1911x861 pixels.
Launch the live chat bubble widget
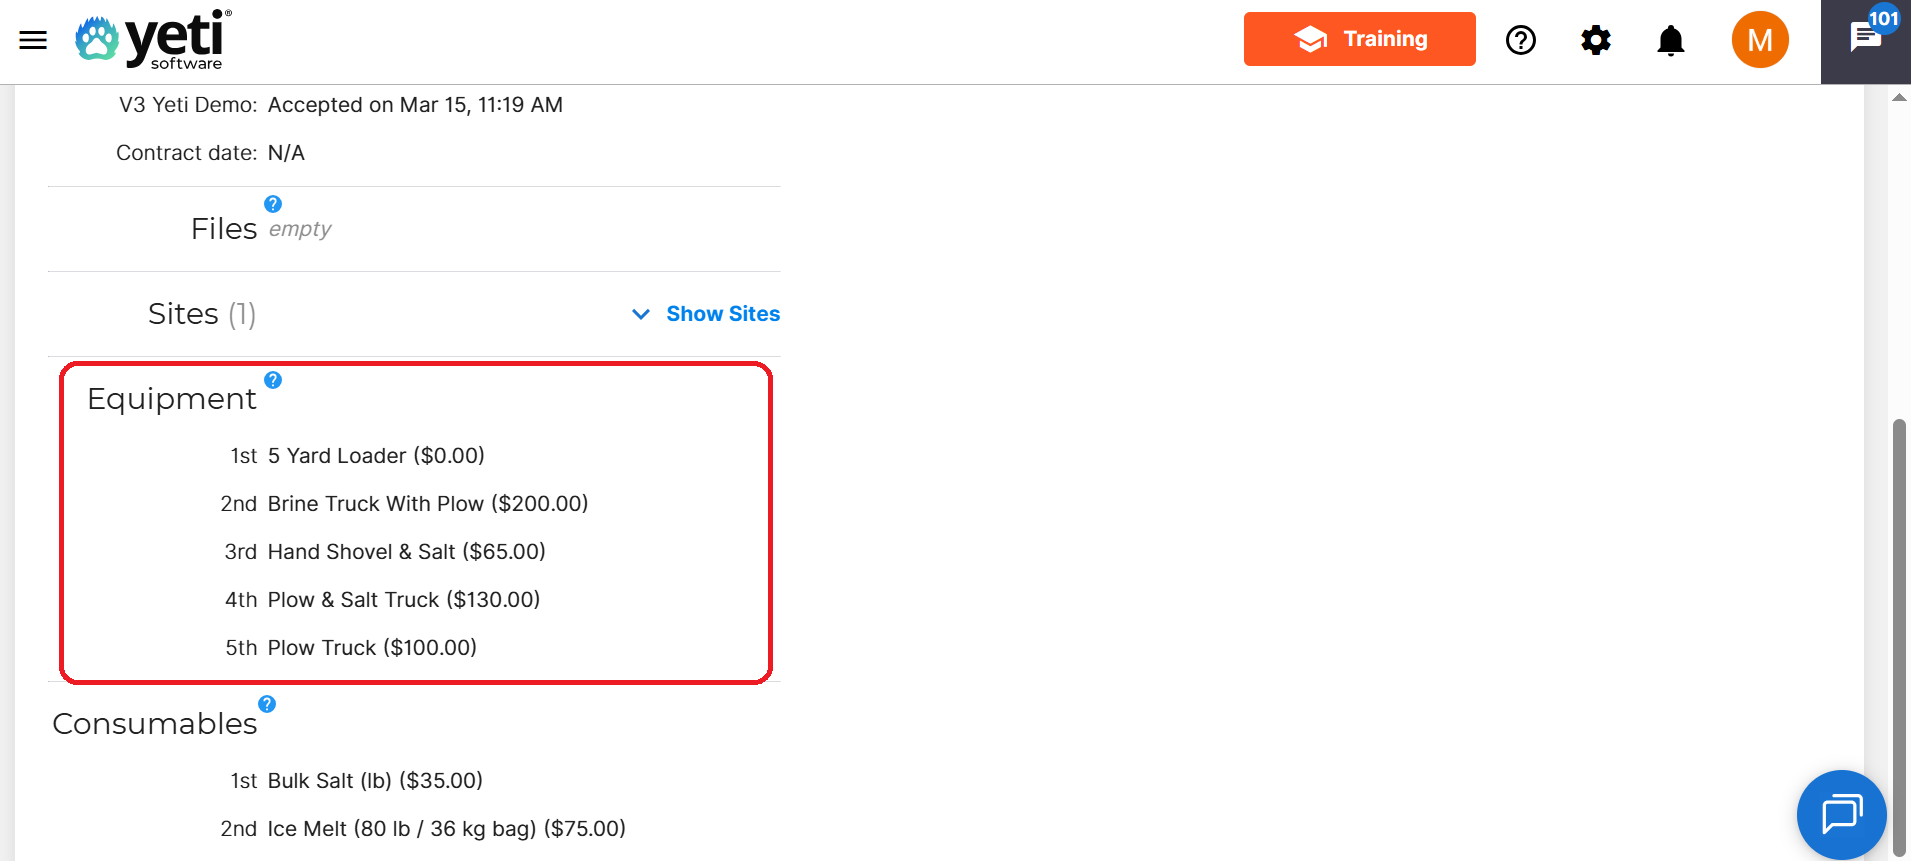coord(1841,814)
